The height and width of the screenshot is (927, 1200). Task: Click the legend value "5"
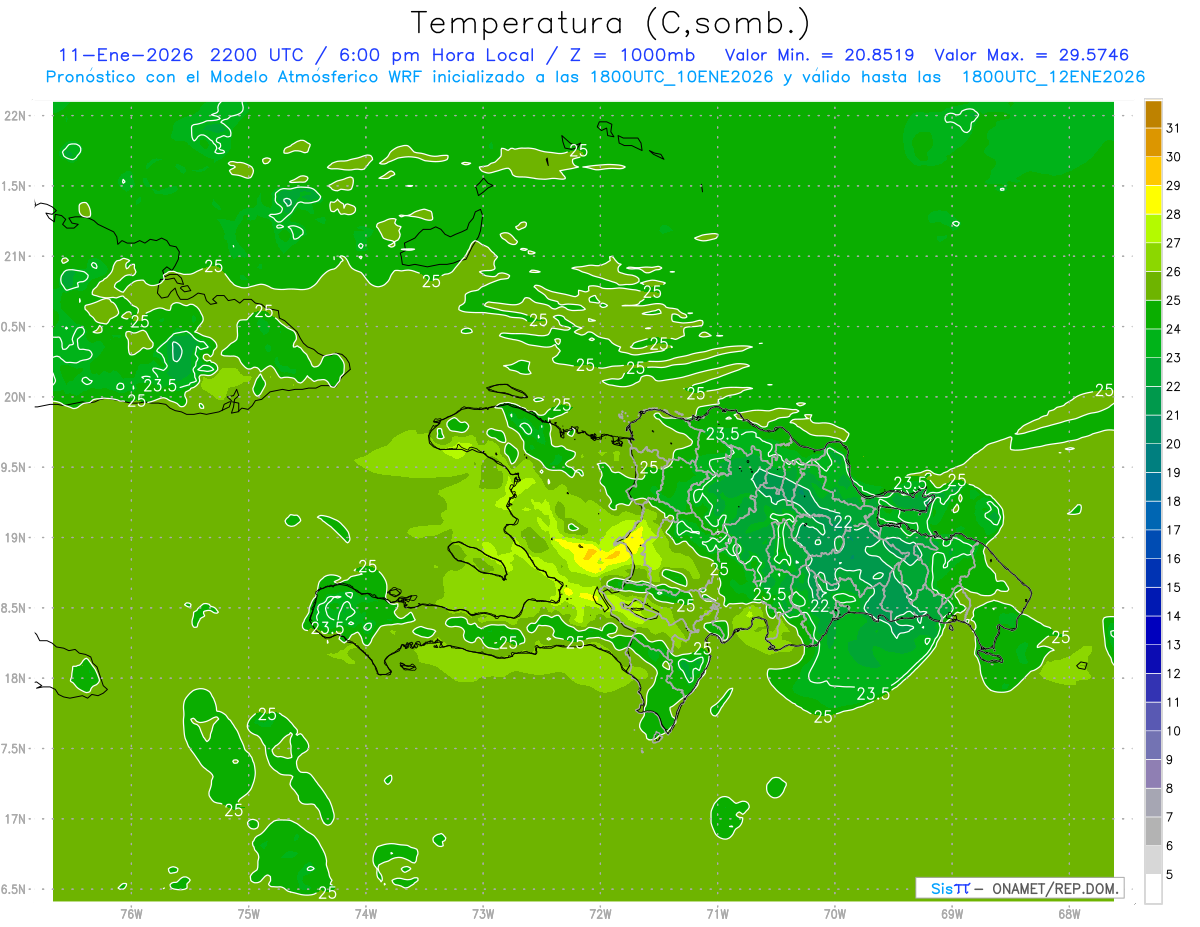[1170, 874]
